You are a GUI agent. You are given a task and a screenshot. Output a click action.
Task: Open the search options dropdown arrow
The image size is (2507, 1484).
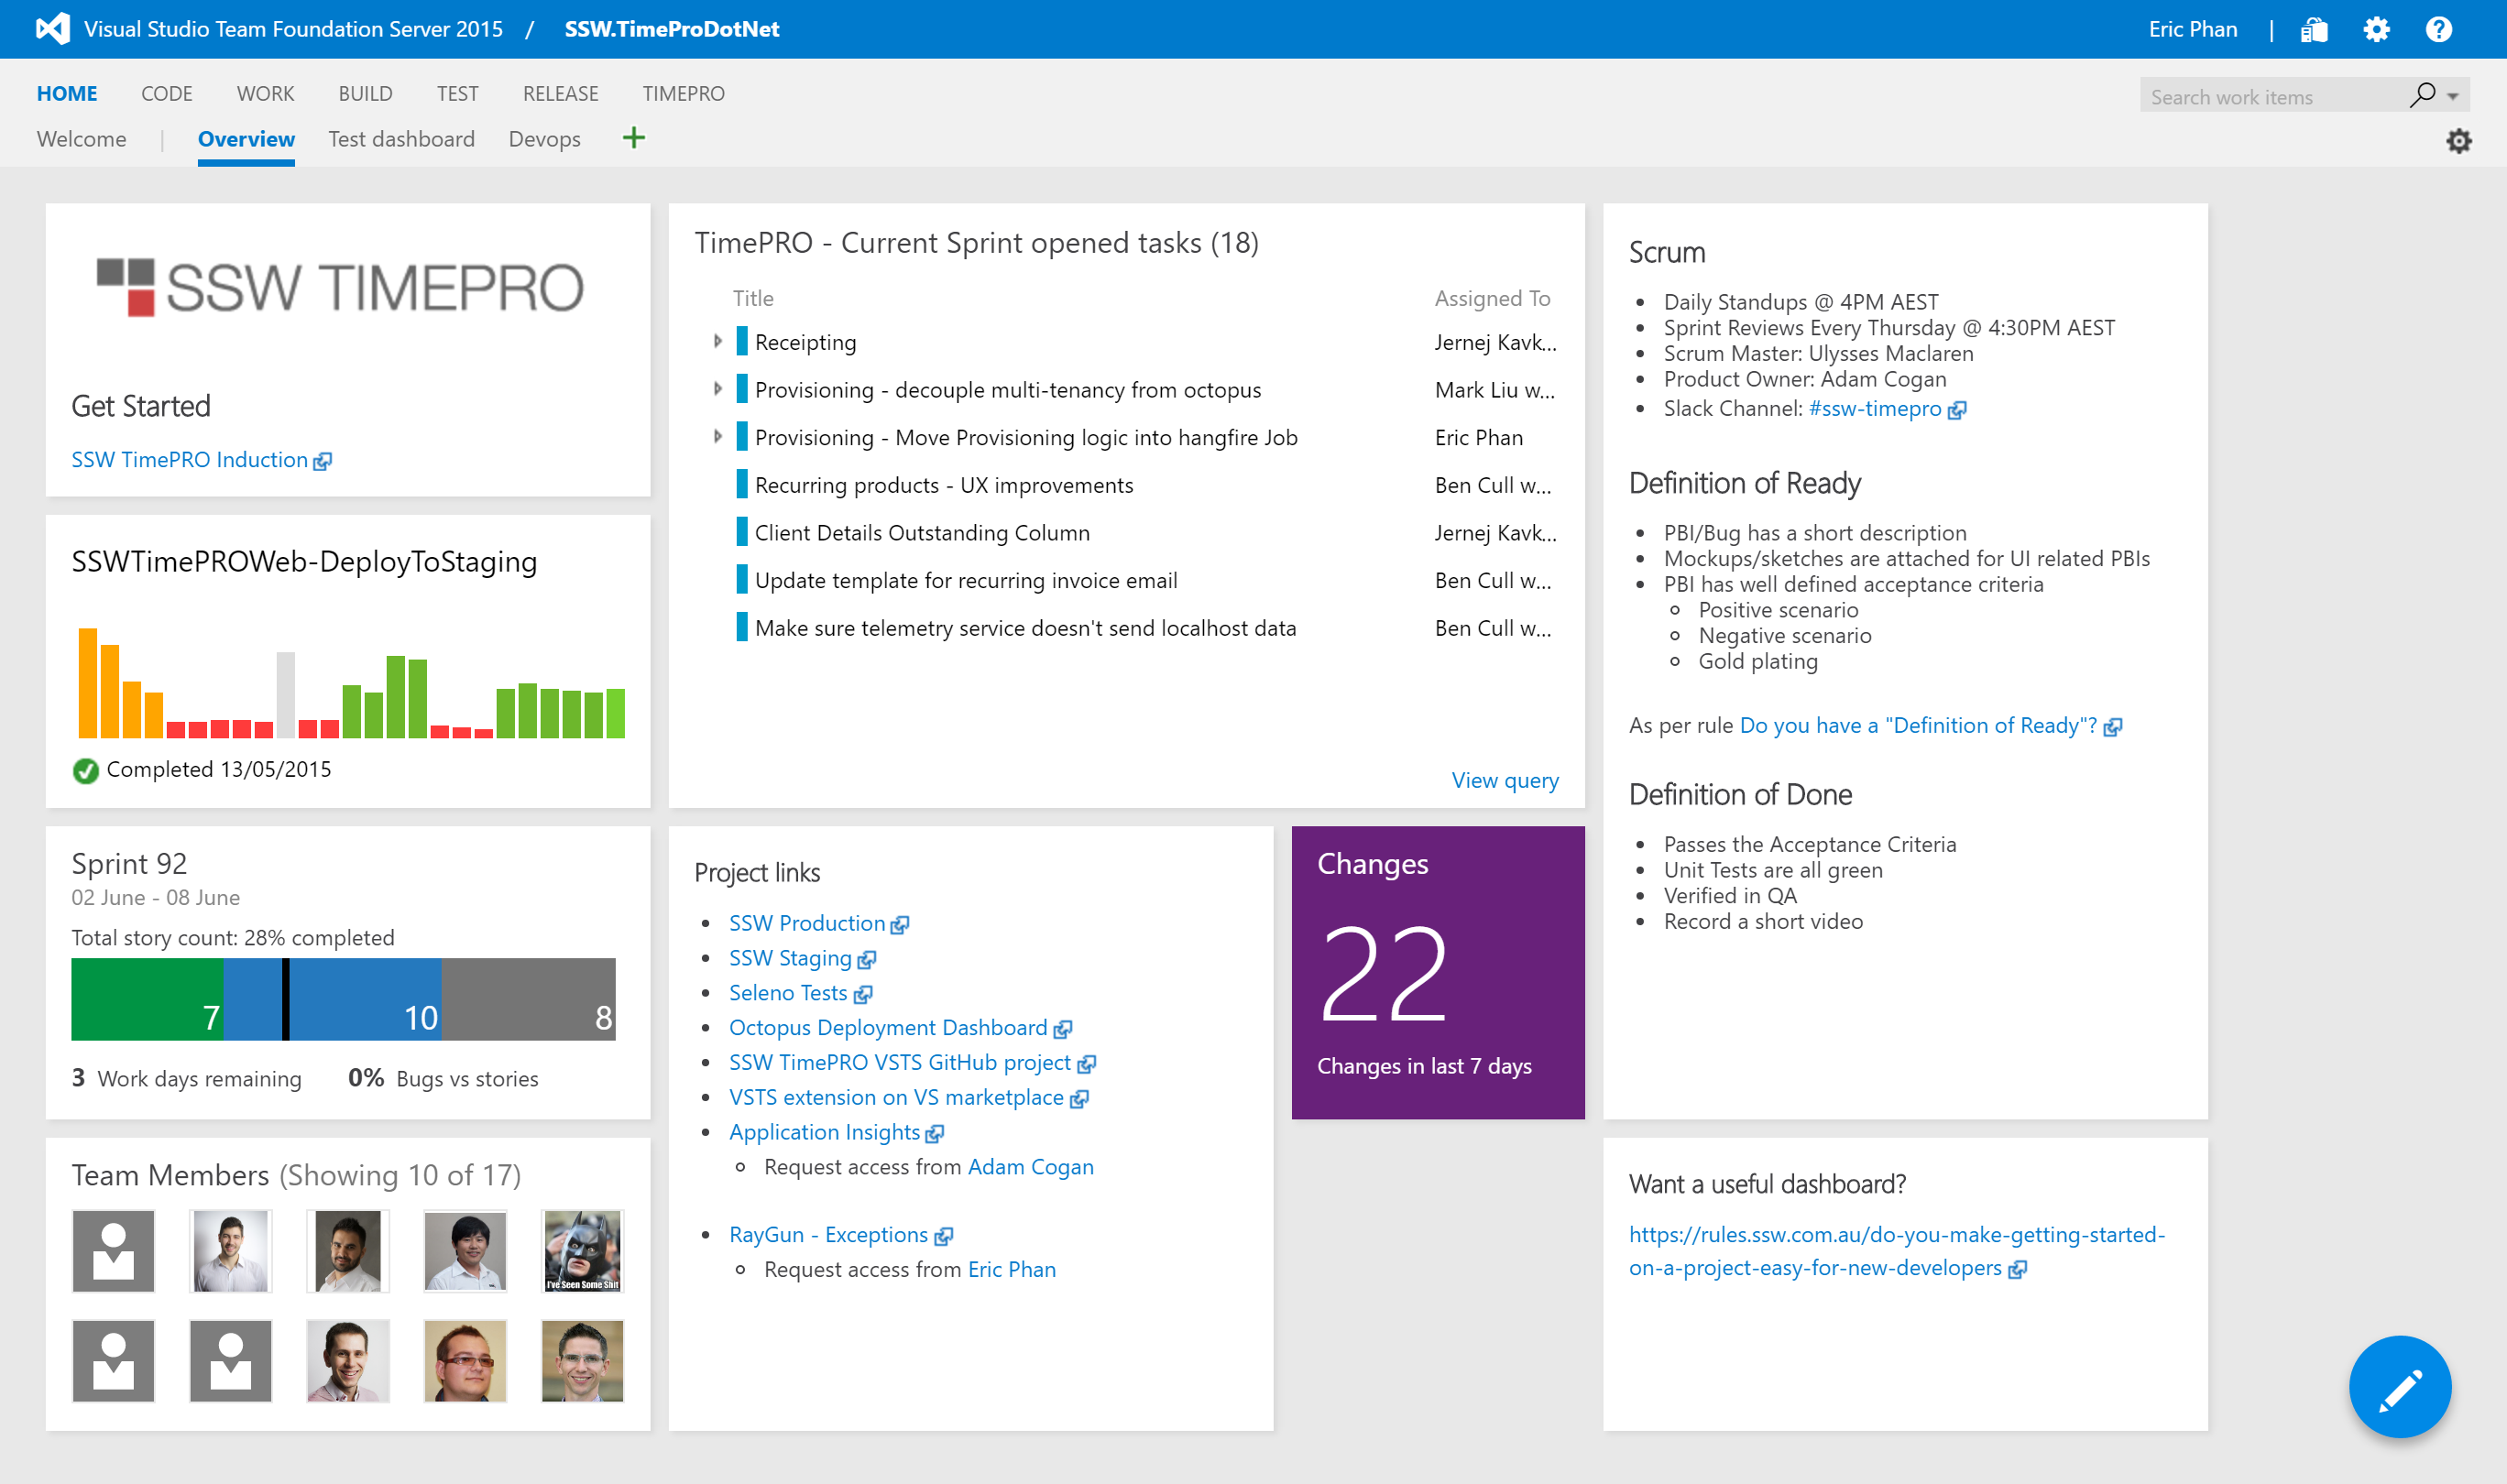[2453, 97]
